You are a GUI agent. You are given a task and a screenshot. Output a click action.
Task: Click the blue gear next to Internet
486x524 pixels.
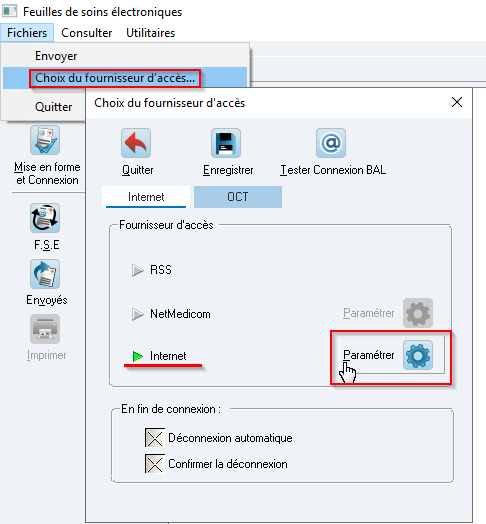(418, 355)
